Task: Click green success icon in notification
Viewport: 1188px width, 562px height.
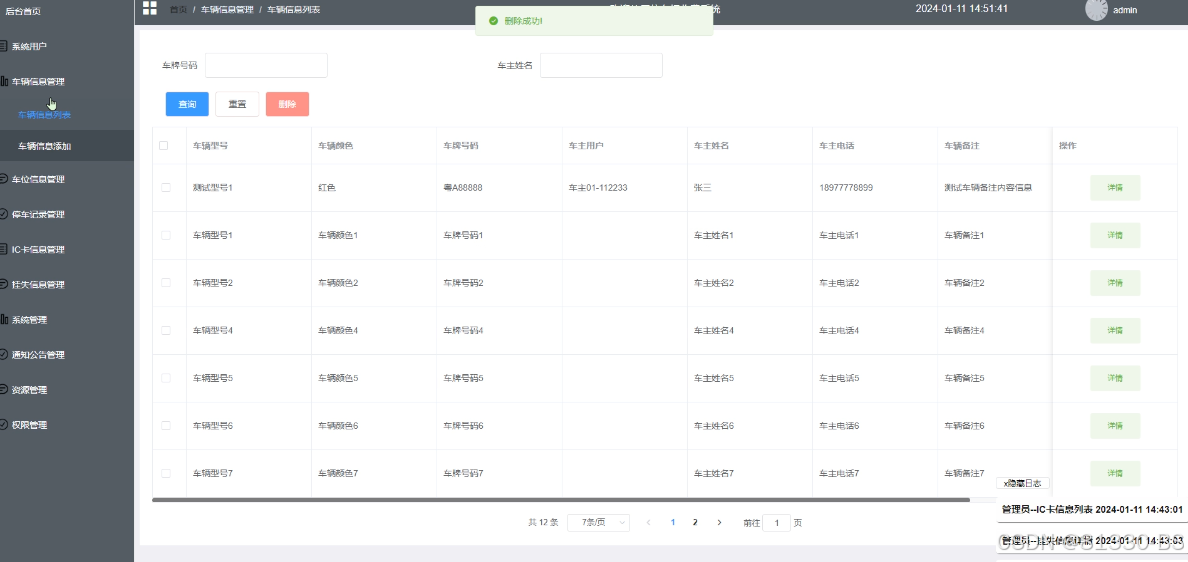Action: (493, 21)
